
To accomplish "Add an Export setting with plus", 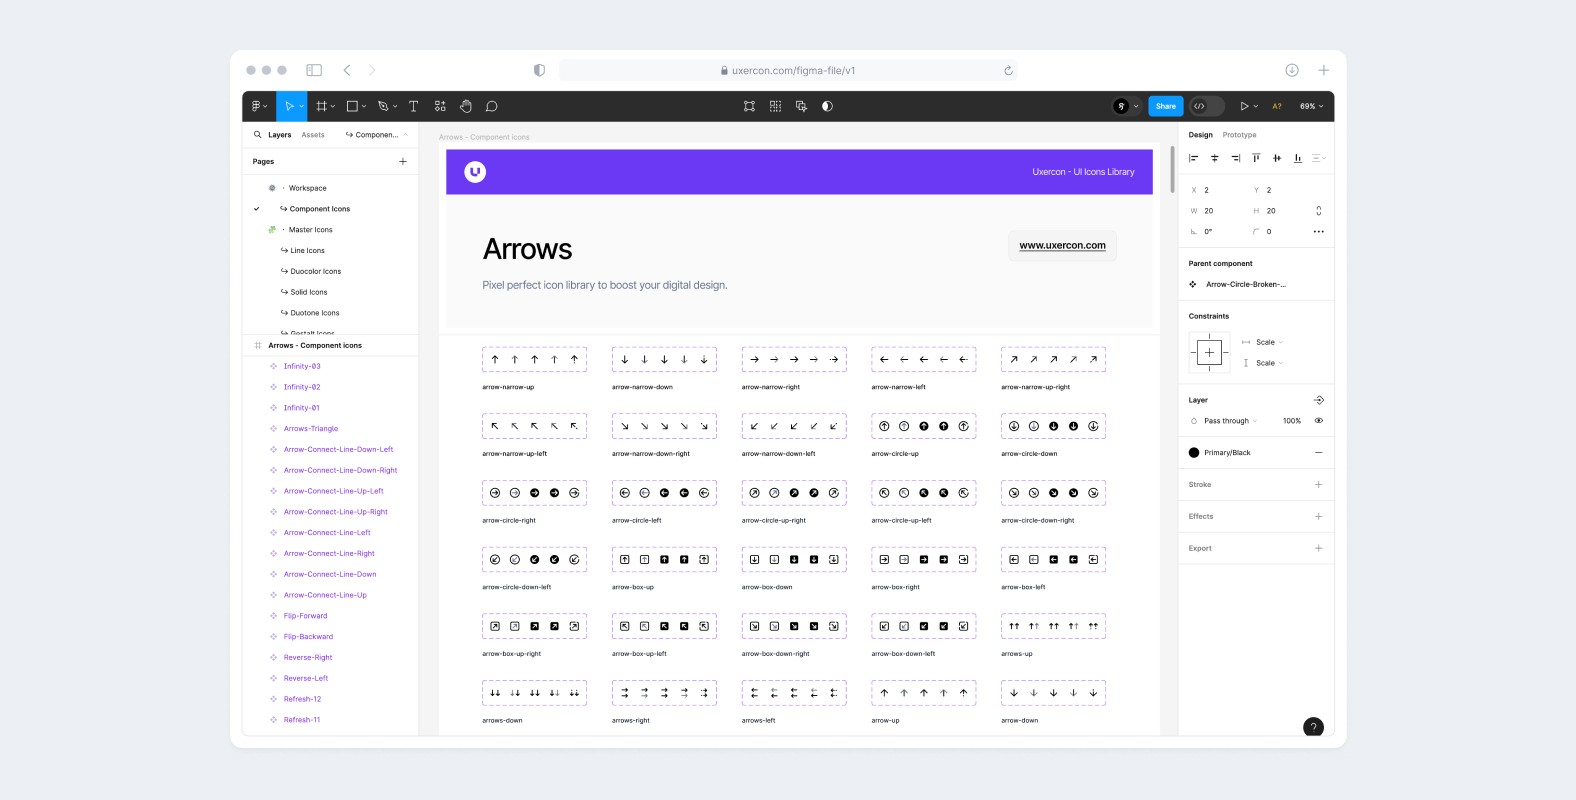I will tap(1318, 548).
